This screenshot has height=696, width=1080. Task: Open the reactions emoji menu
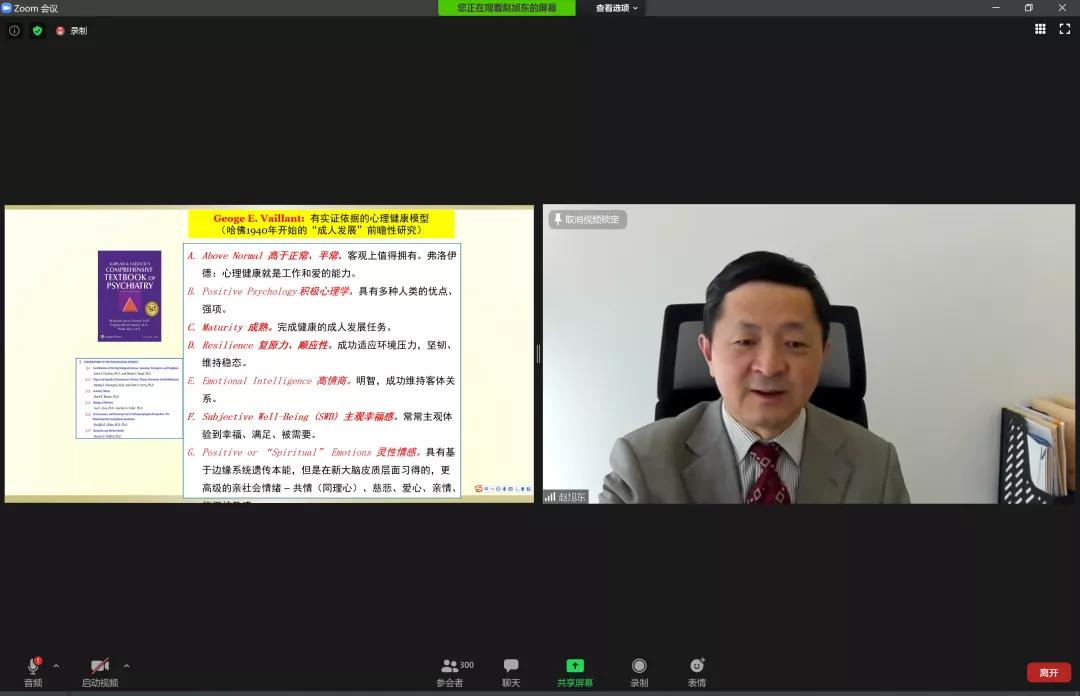(697, 667)
